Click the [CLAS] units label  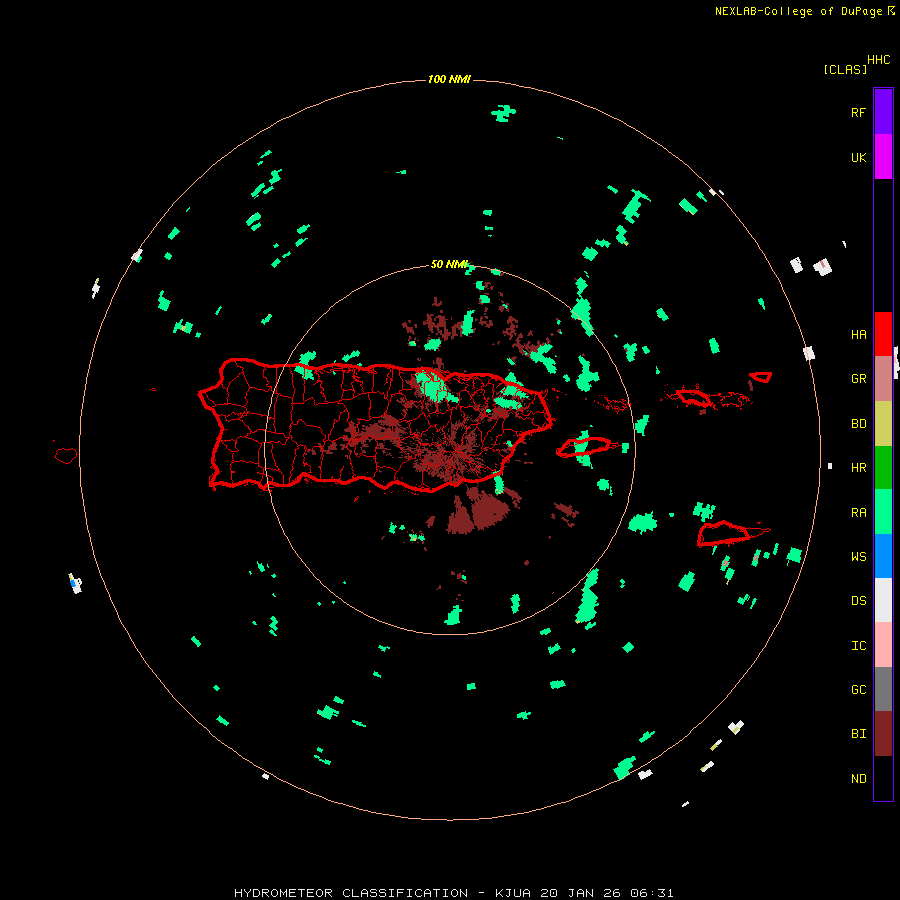click(x=845, y=69)
